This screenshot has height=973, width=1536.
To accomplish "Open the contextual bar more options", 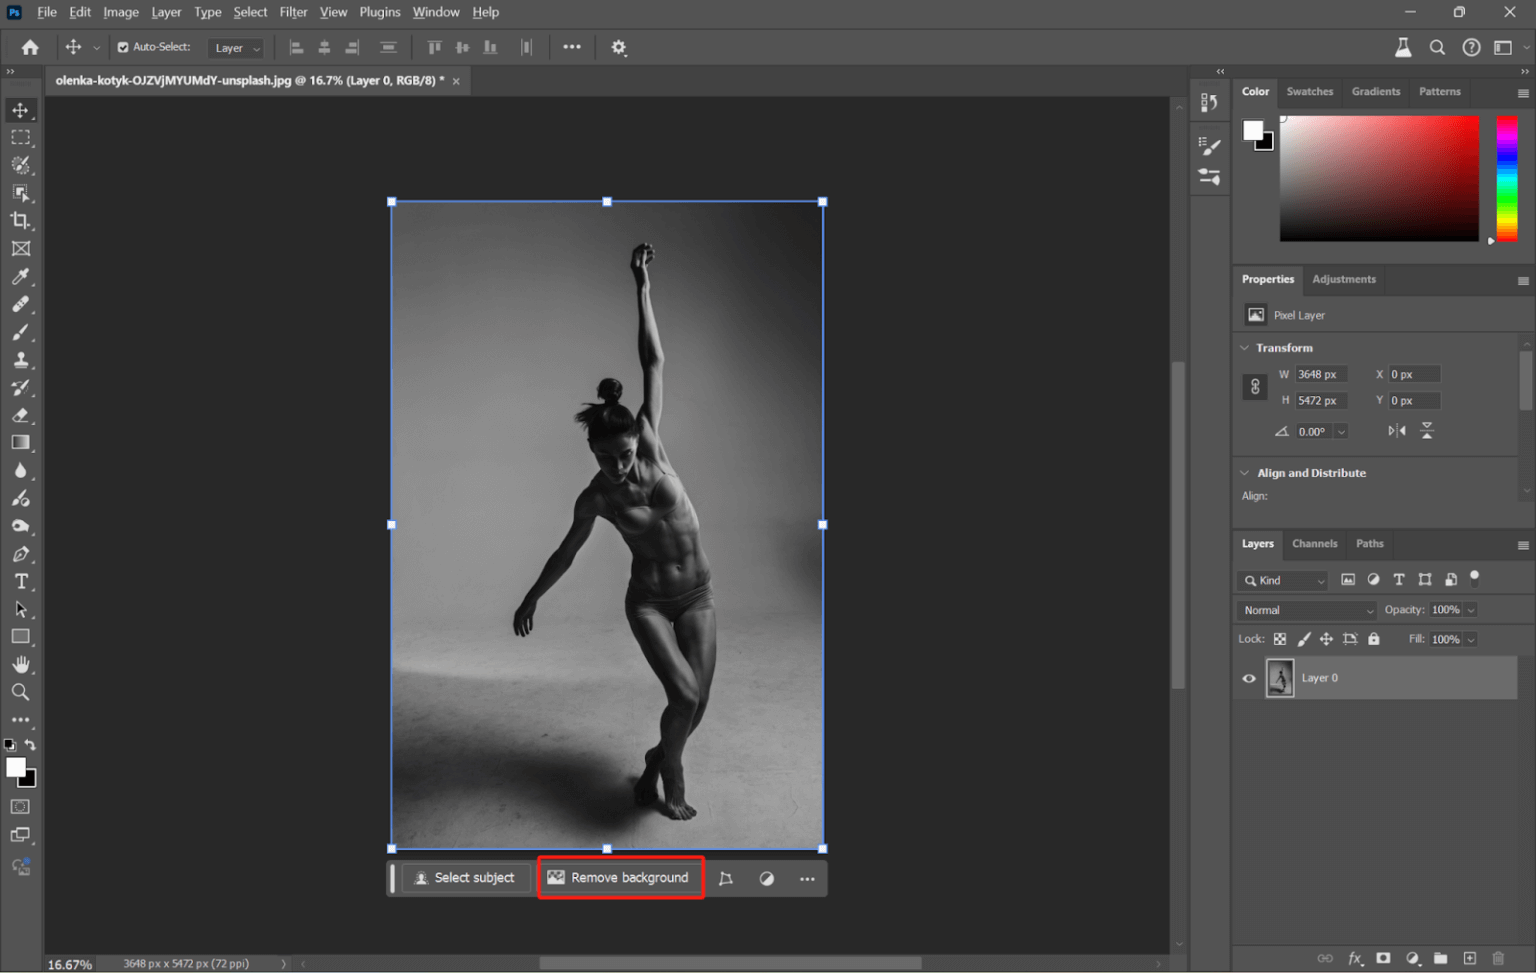I will tap(807, 879).
